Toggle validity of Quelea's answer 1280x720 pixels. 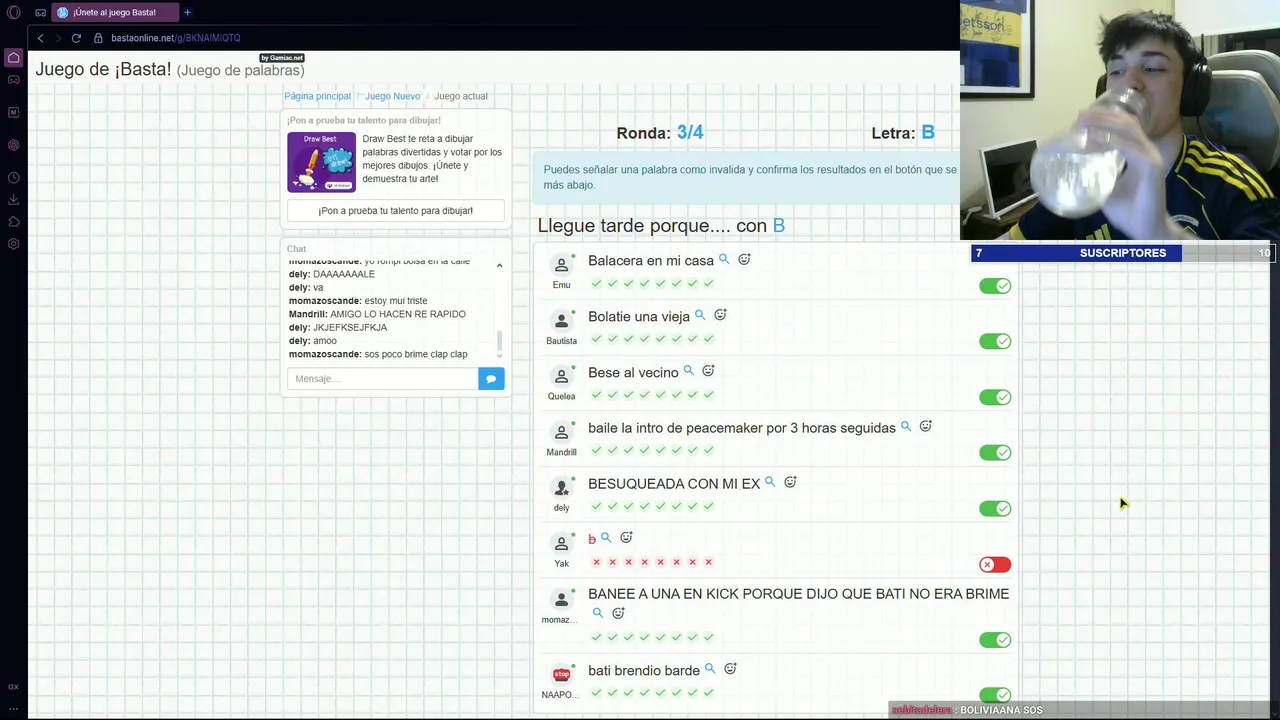[995, 397]
